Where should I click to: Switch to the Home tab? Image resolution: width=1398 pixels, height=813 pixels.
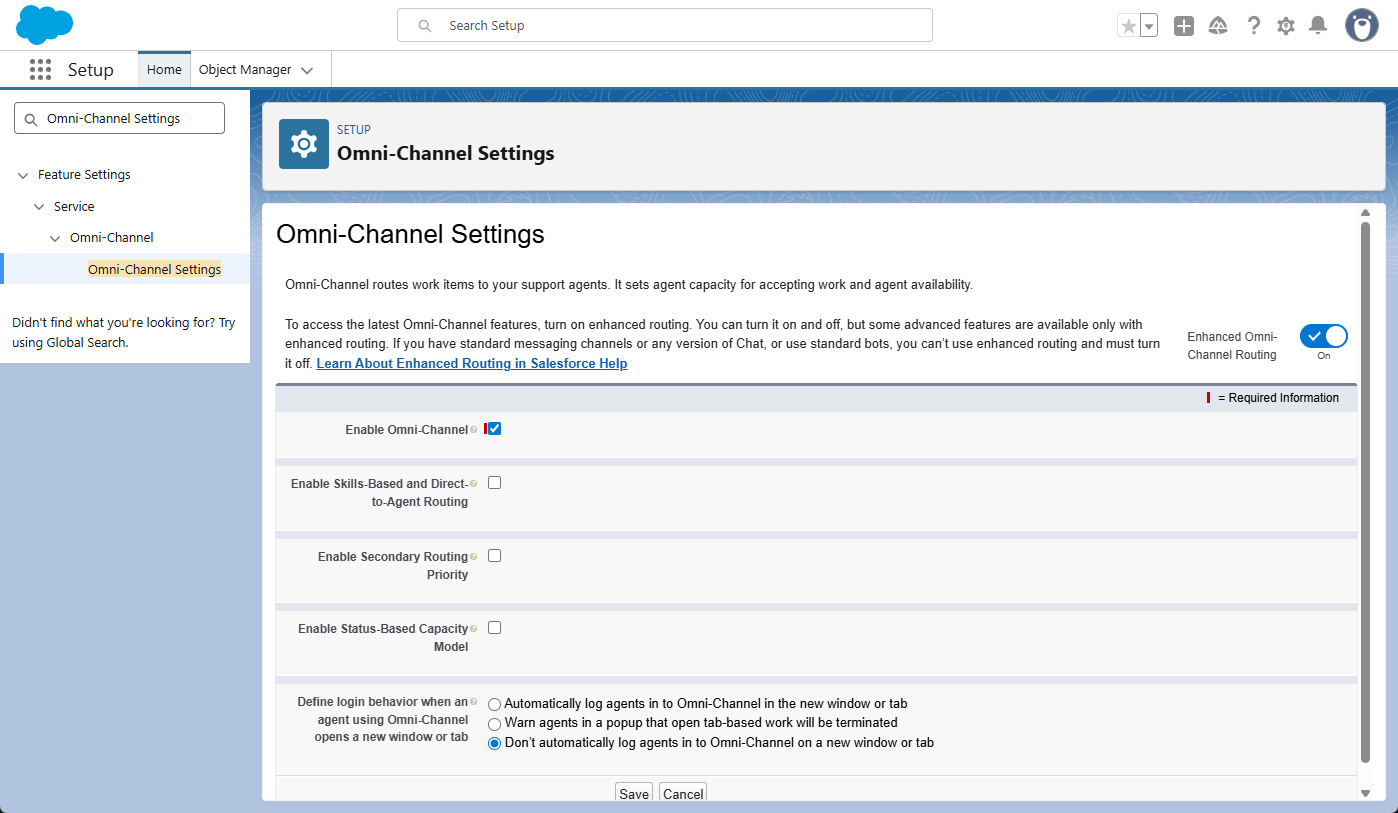pos(164,70)
